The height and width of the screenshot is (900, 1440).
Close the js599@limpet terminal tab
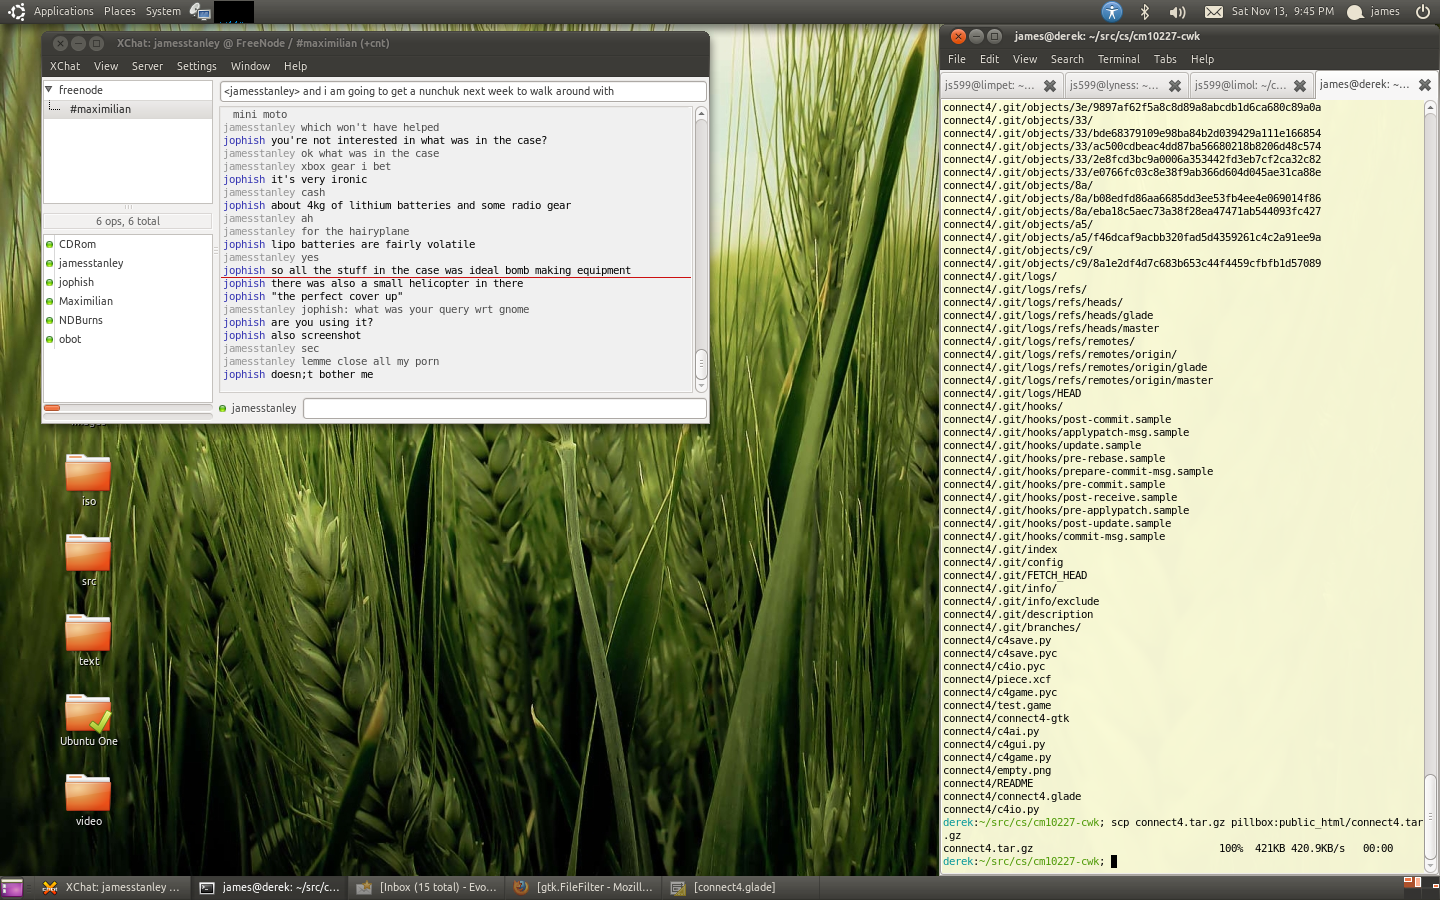click(x=1049, y=86)
